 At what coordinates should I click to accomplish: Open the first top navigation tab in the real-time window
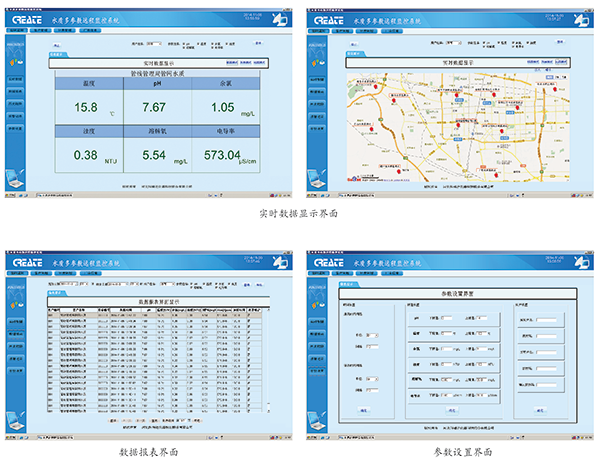tap(17, 31)
